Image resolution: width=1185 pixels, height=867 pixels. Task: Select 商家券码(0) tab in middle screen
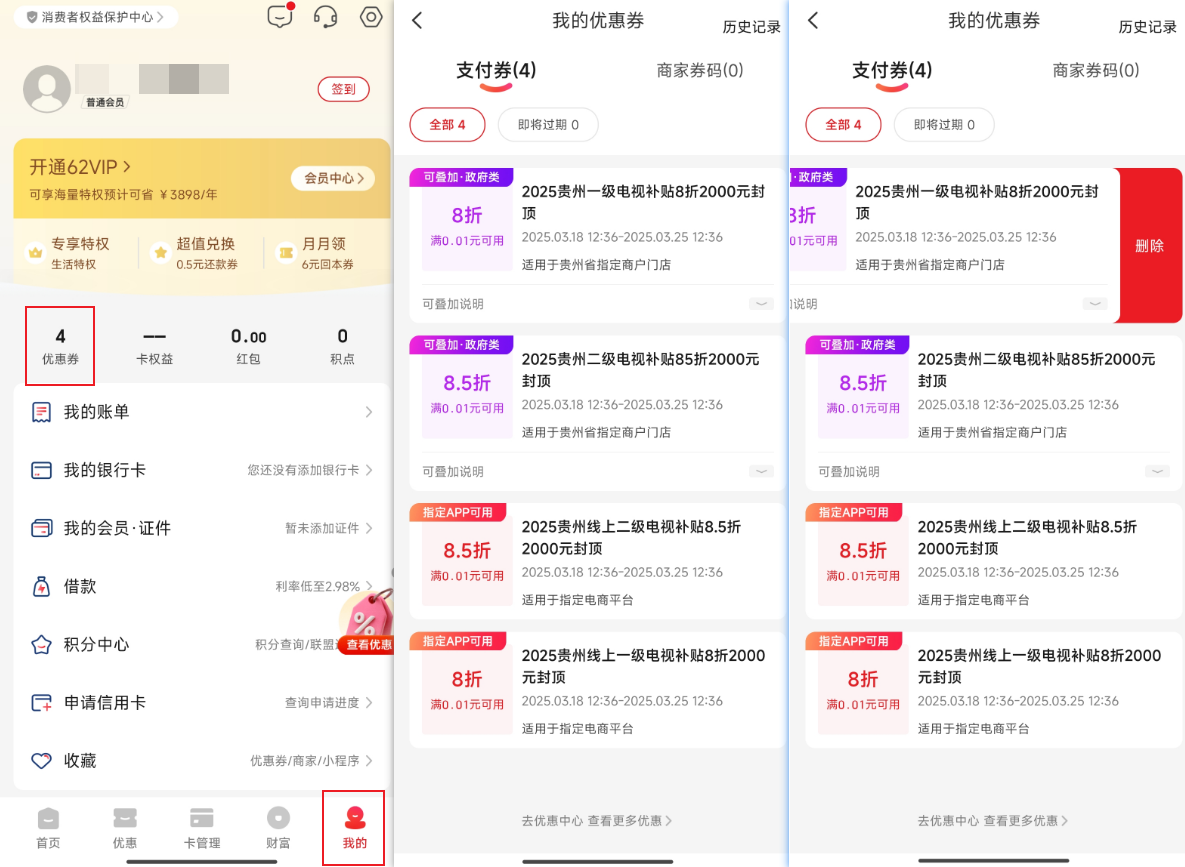click(700, 70)
